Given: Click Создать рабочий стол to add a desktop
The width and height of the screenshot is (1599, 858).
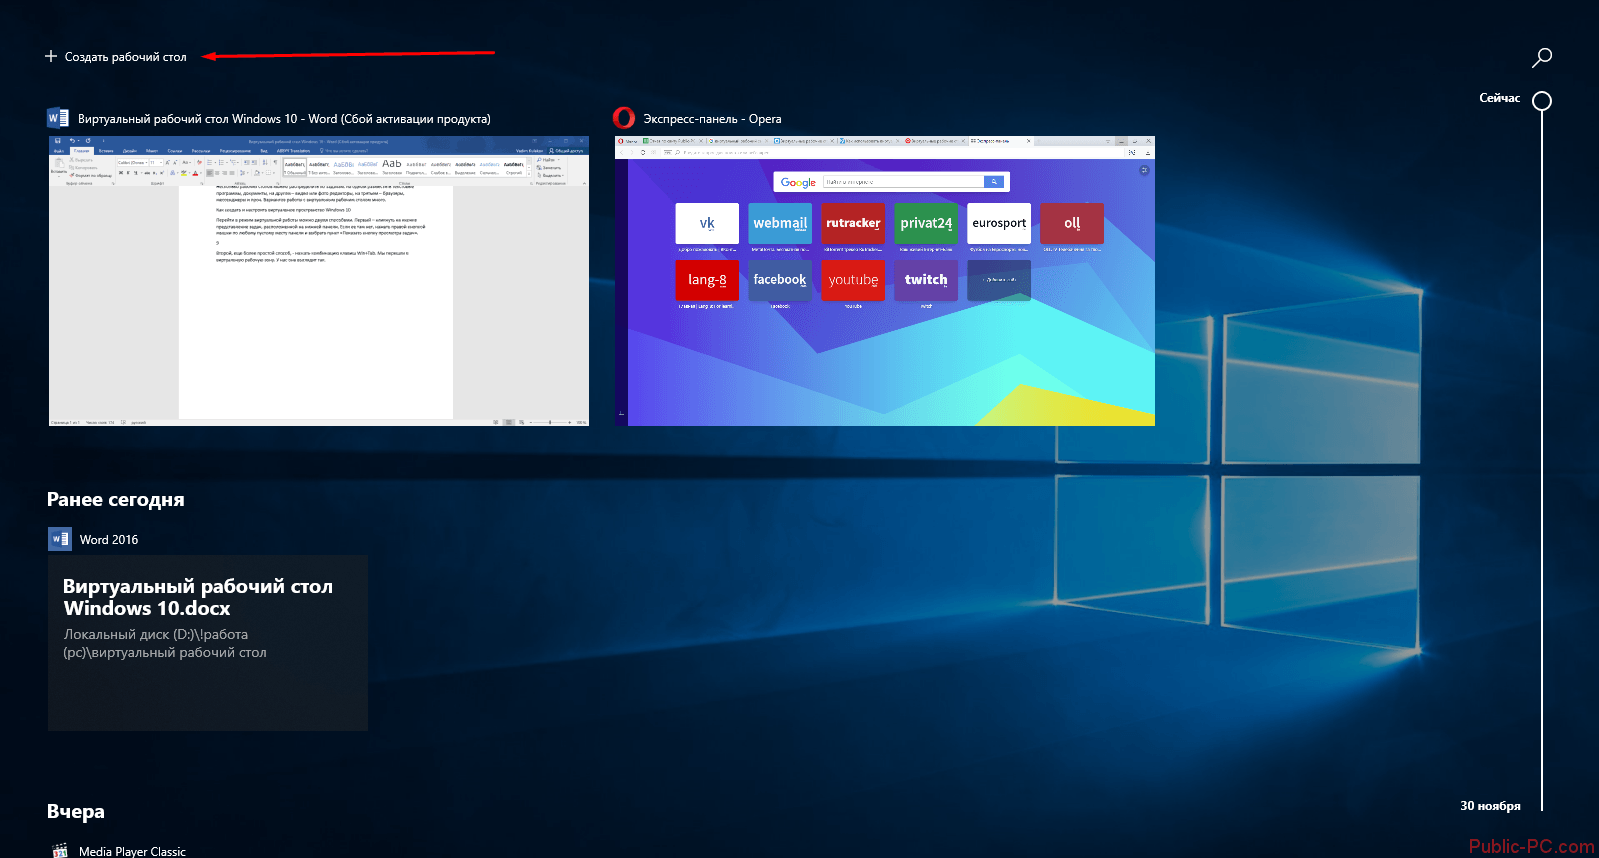Looking at the screenshot, I should point(116,57).
